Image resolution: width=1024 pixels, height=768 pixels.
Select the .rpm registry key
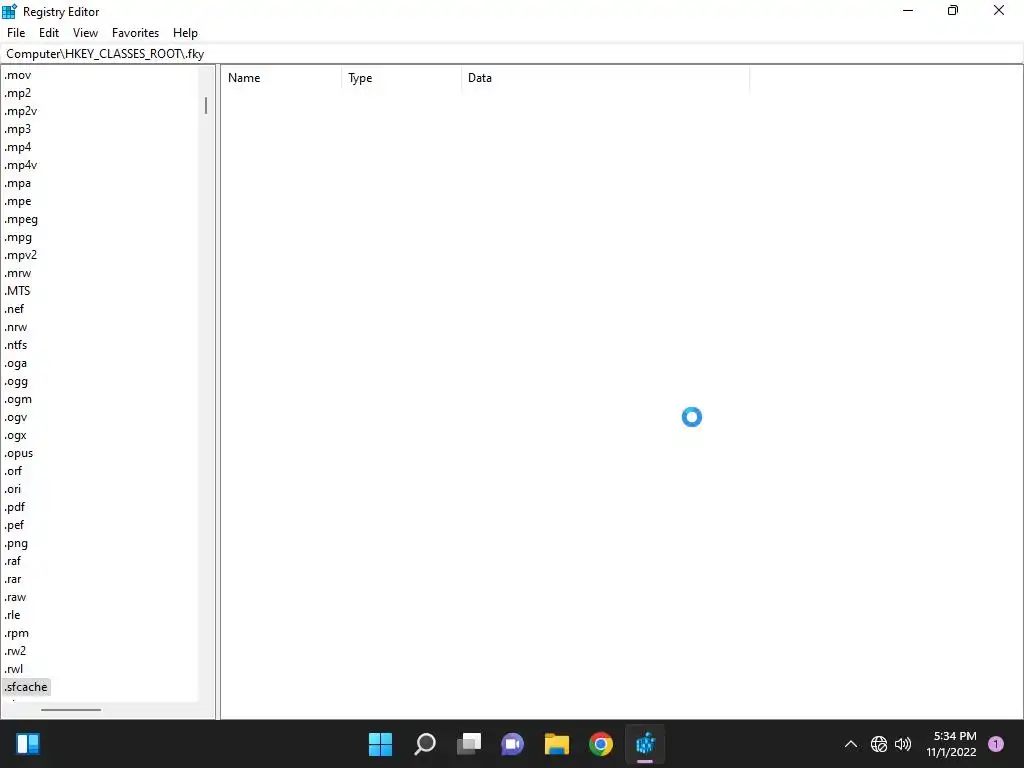[16, 633]
